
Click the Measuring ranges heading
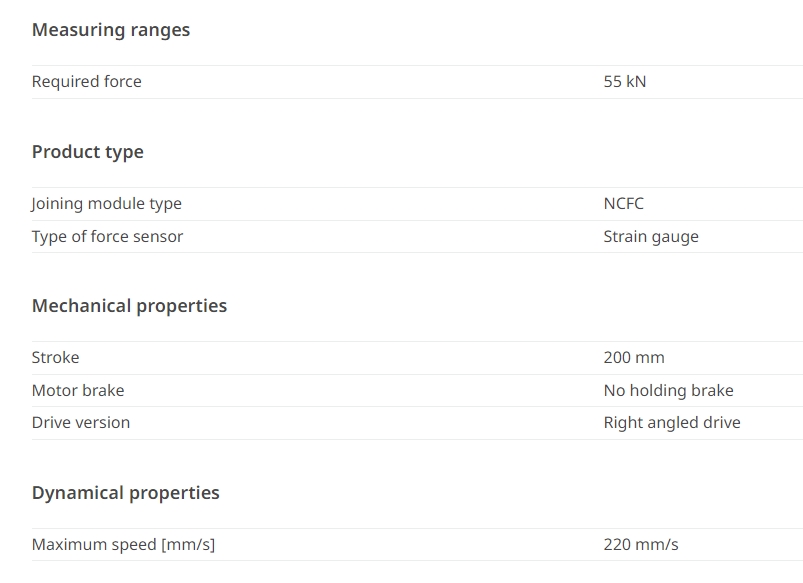click(x=111, y=30)
